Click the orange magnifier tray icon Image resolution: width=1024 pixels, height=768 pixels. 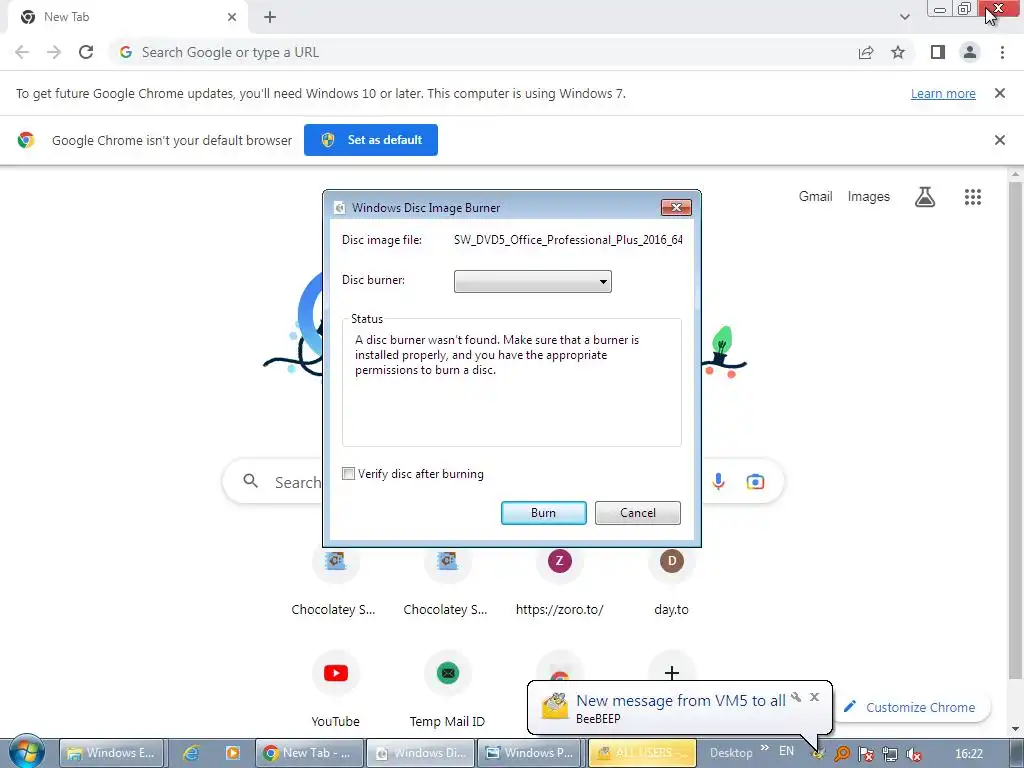pyautogui.click(x=842, y=754)
